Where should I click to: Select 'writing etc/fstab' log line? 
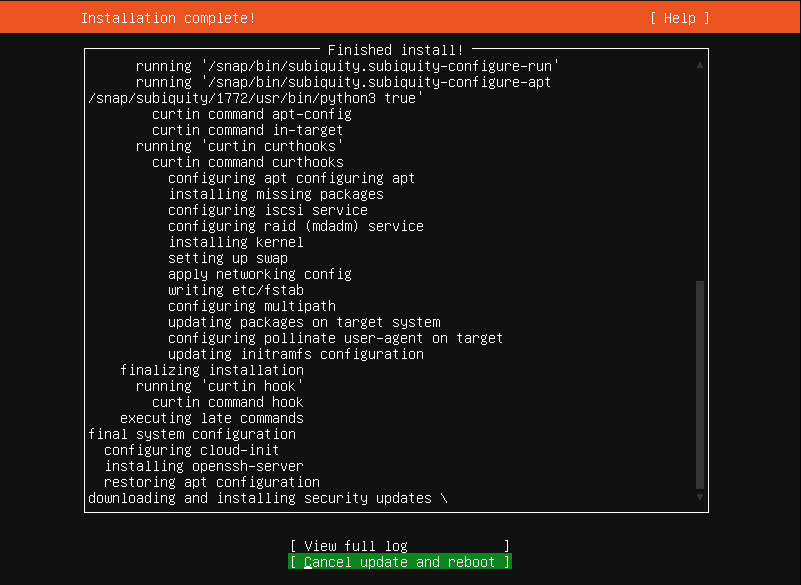coord(236,290)
